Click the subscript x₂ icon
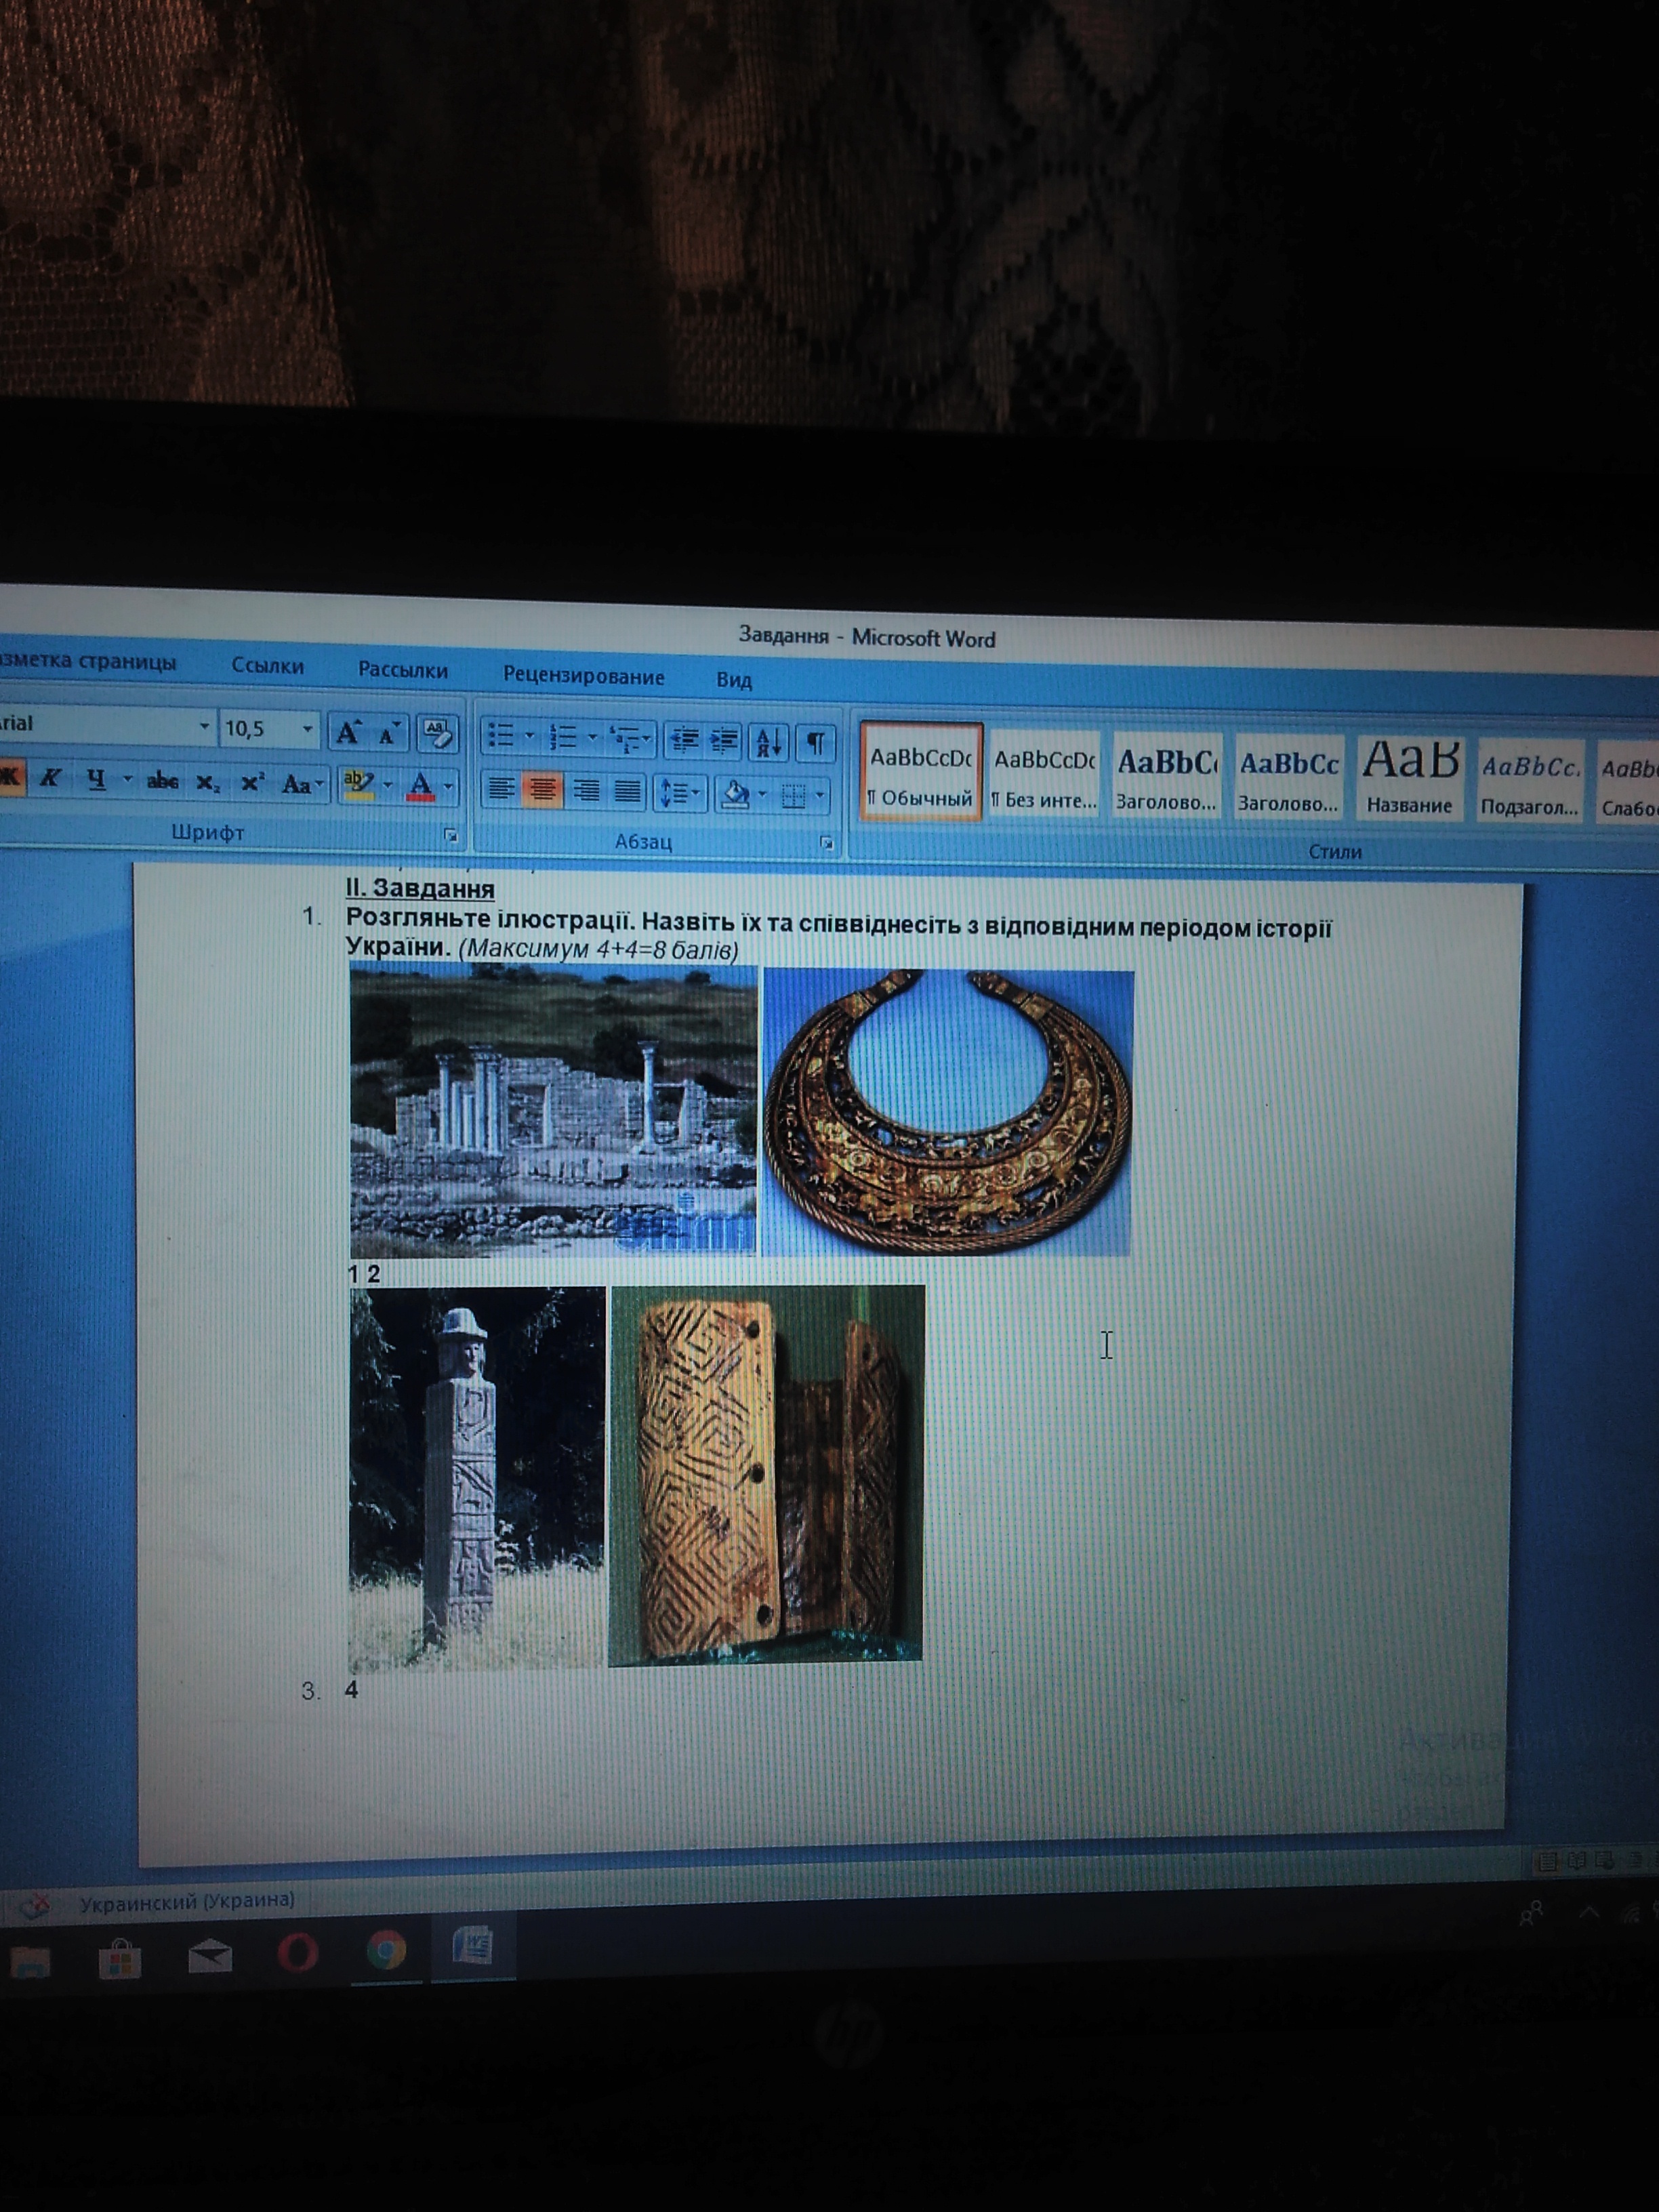Image resolution: width=1659 pixels, height=2212 pixels. tap(207, 783)
